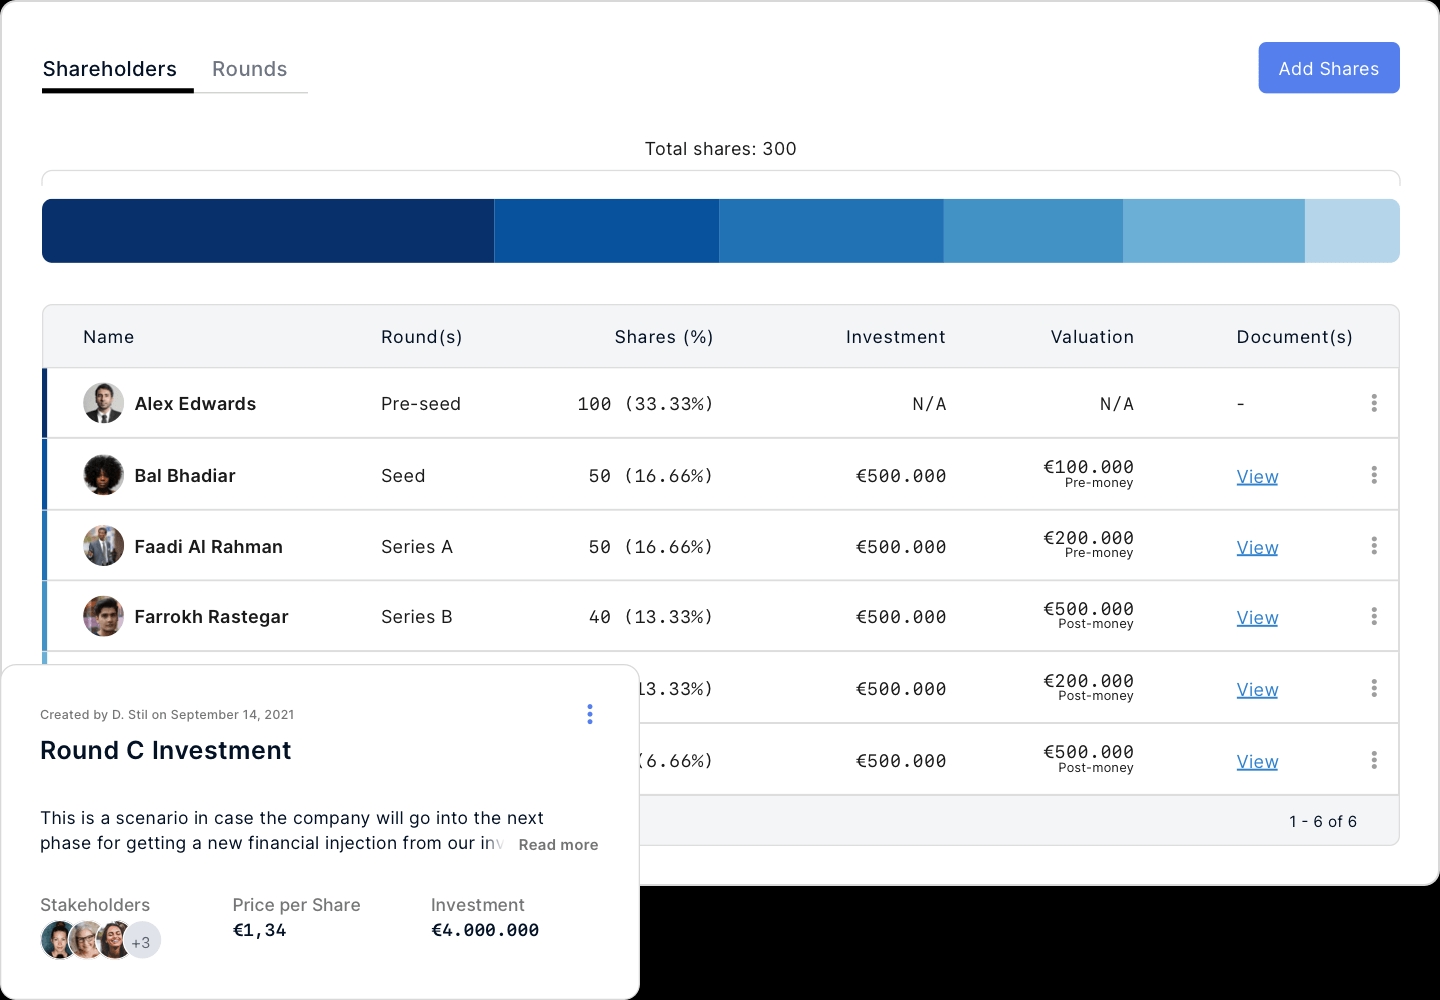The height and width of the screenshot is (1000, 1440).
Task: Click the Total shares: 300 label
Action: (720, 149)
